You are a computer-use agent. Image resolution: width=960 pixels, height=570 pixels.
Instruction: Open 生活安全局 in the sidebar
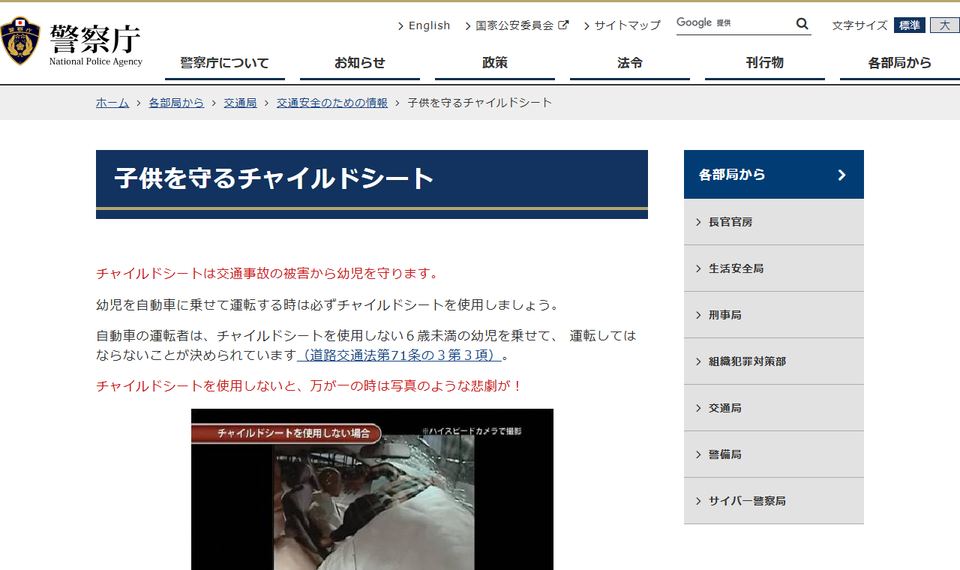tap(773, 269)
